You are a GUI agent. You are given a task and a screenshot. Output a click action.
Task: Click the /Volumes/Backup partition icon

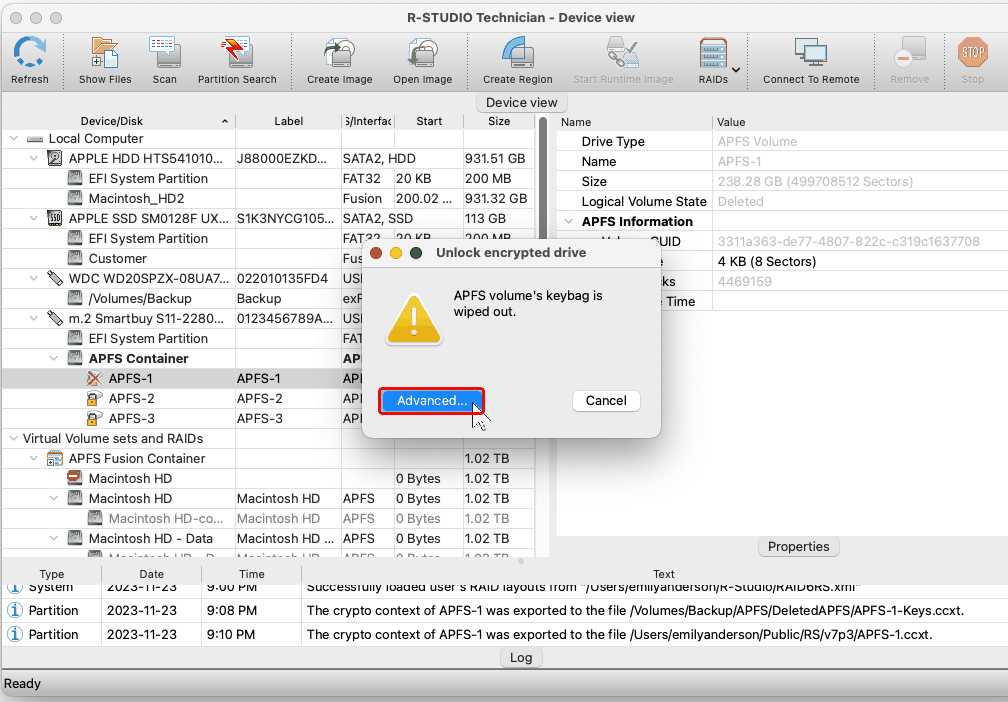tap(75, 298)
